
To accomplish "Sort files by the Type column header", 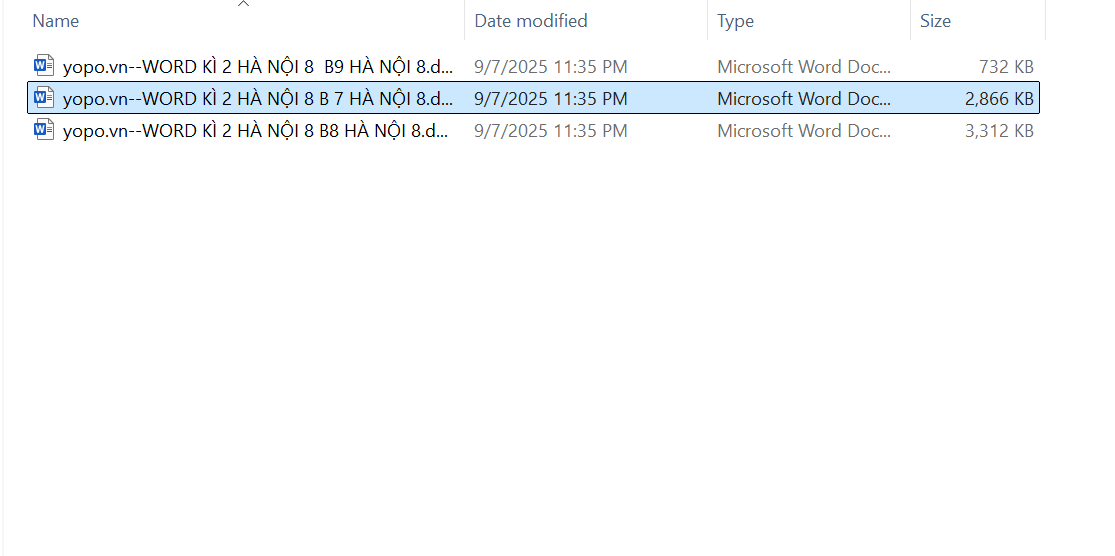I will click(735, 21).
